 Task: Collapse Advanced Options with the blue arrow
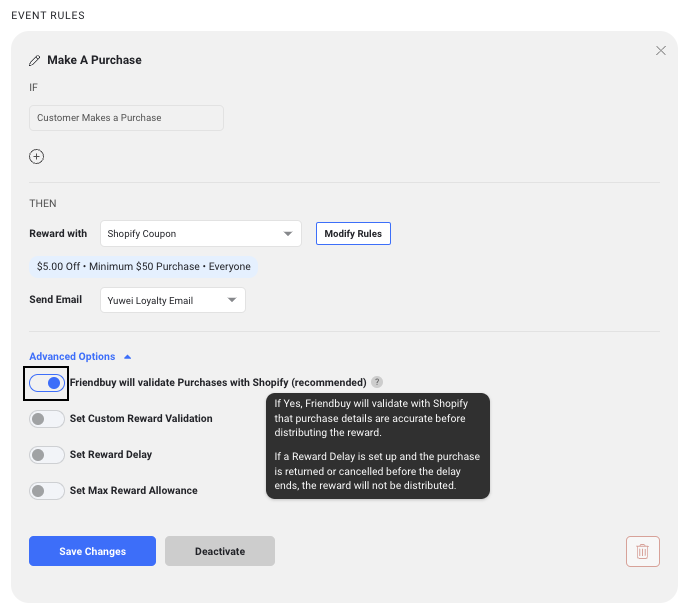(128, 357)
